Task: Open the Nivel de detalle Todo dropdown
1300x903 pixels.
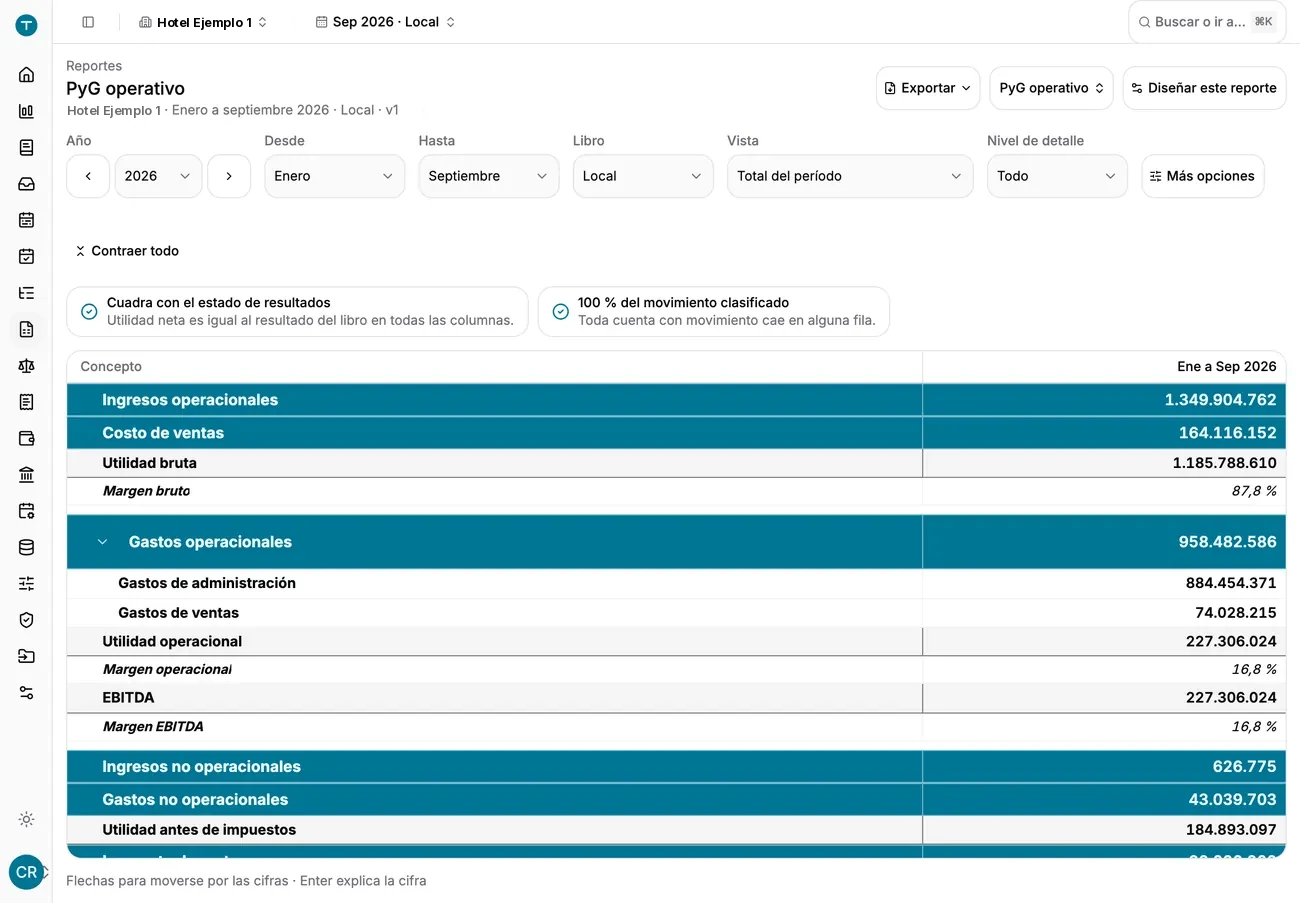Action: point(1057,176)
